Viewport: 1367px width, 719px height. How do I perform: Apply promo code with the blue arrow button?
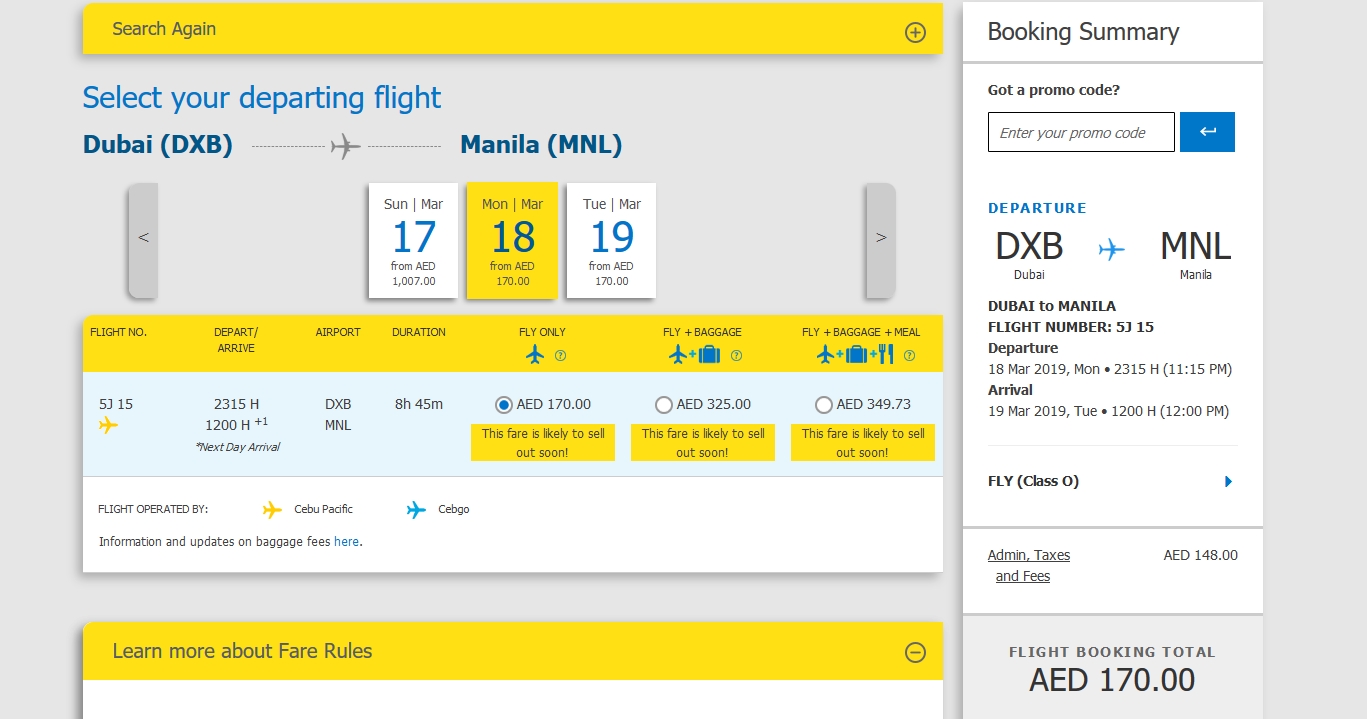pyautogui.click(x=1207, y=132)
